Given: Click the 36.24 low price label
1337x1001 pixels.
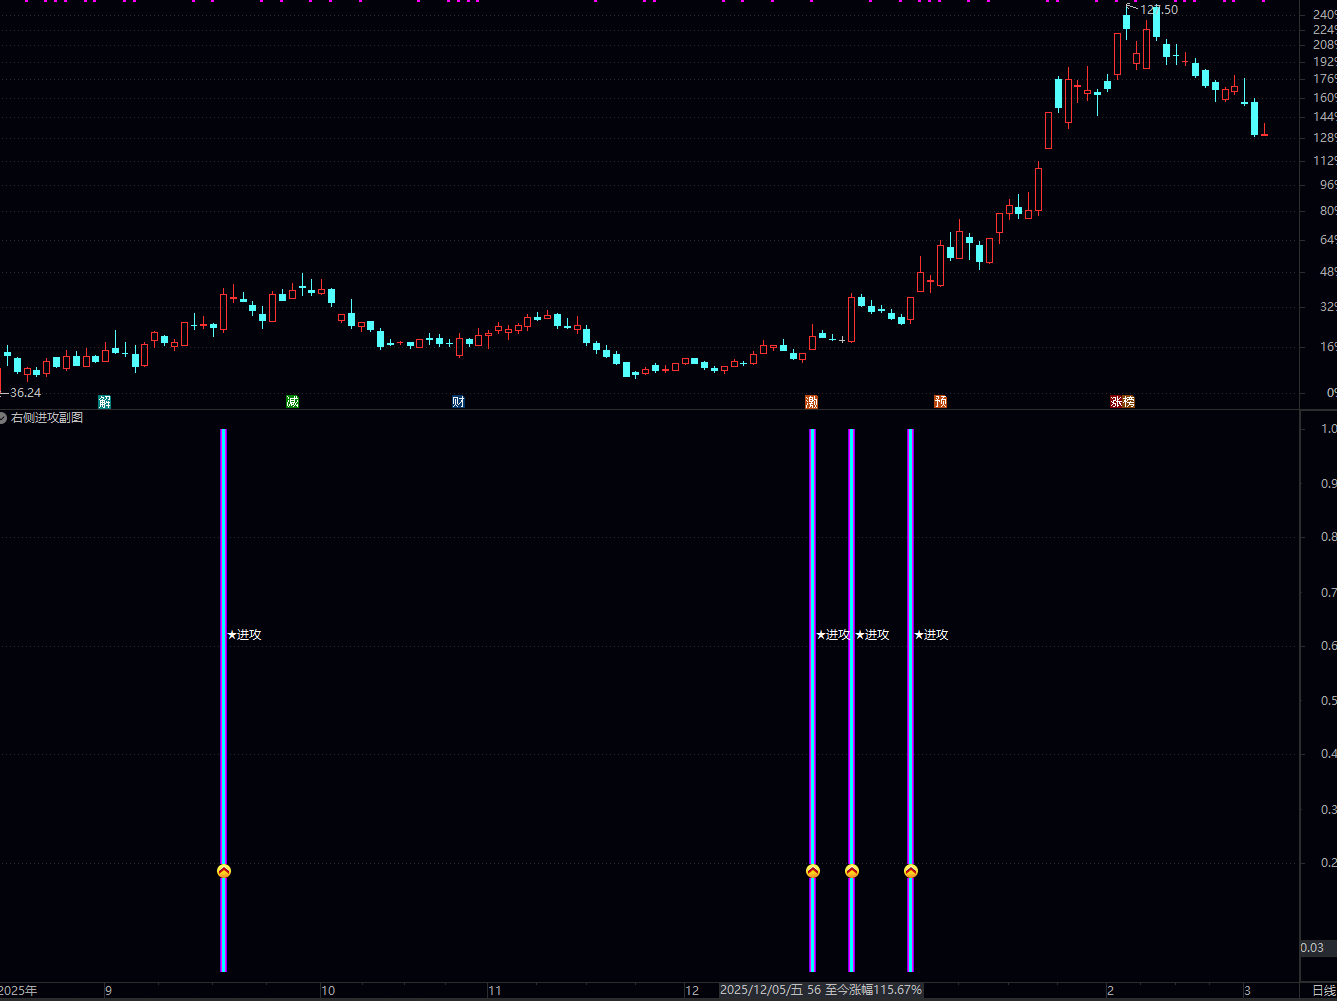Looking at the screenshot, I should click(25, 393).
